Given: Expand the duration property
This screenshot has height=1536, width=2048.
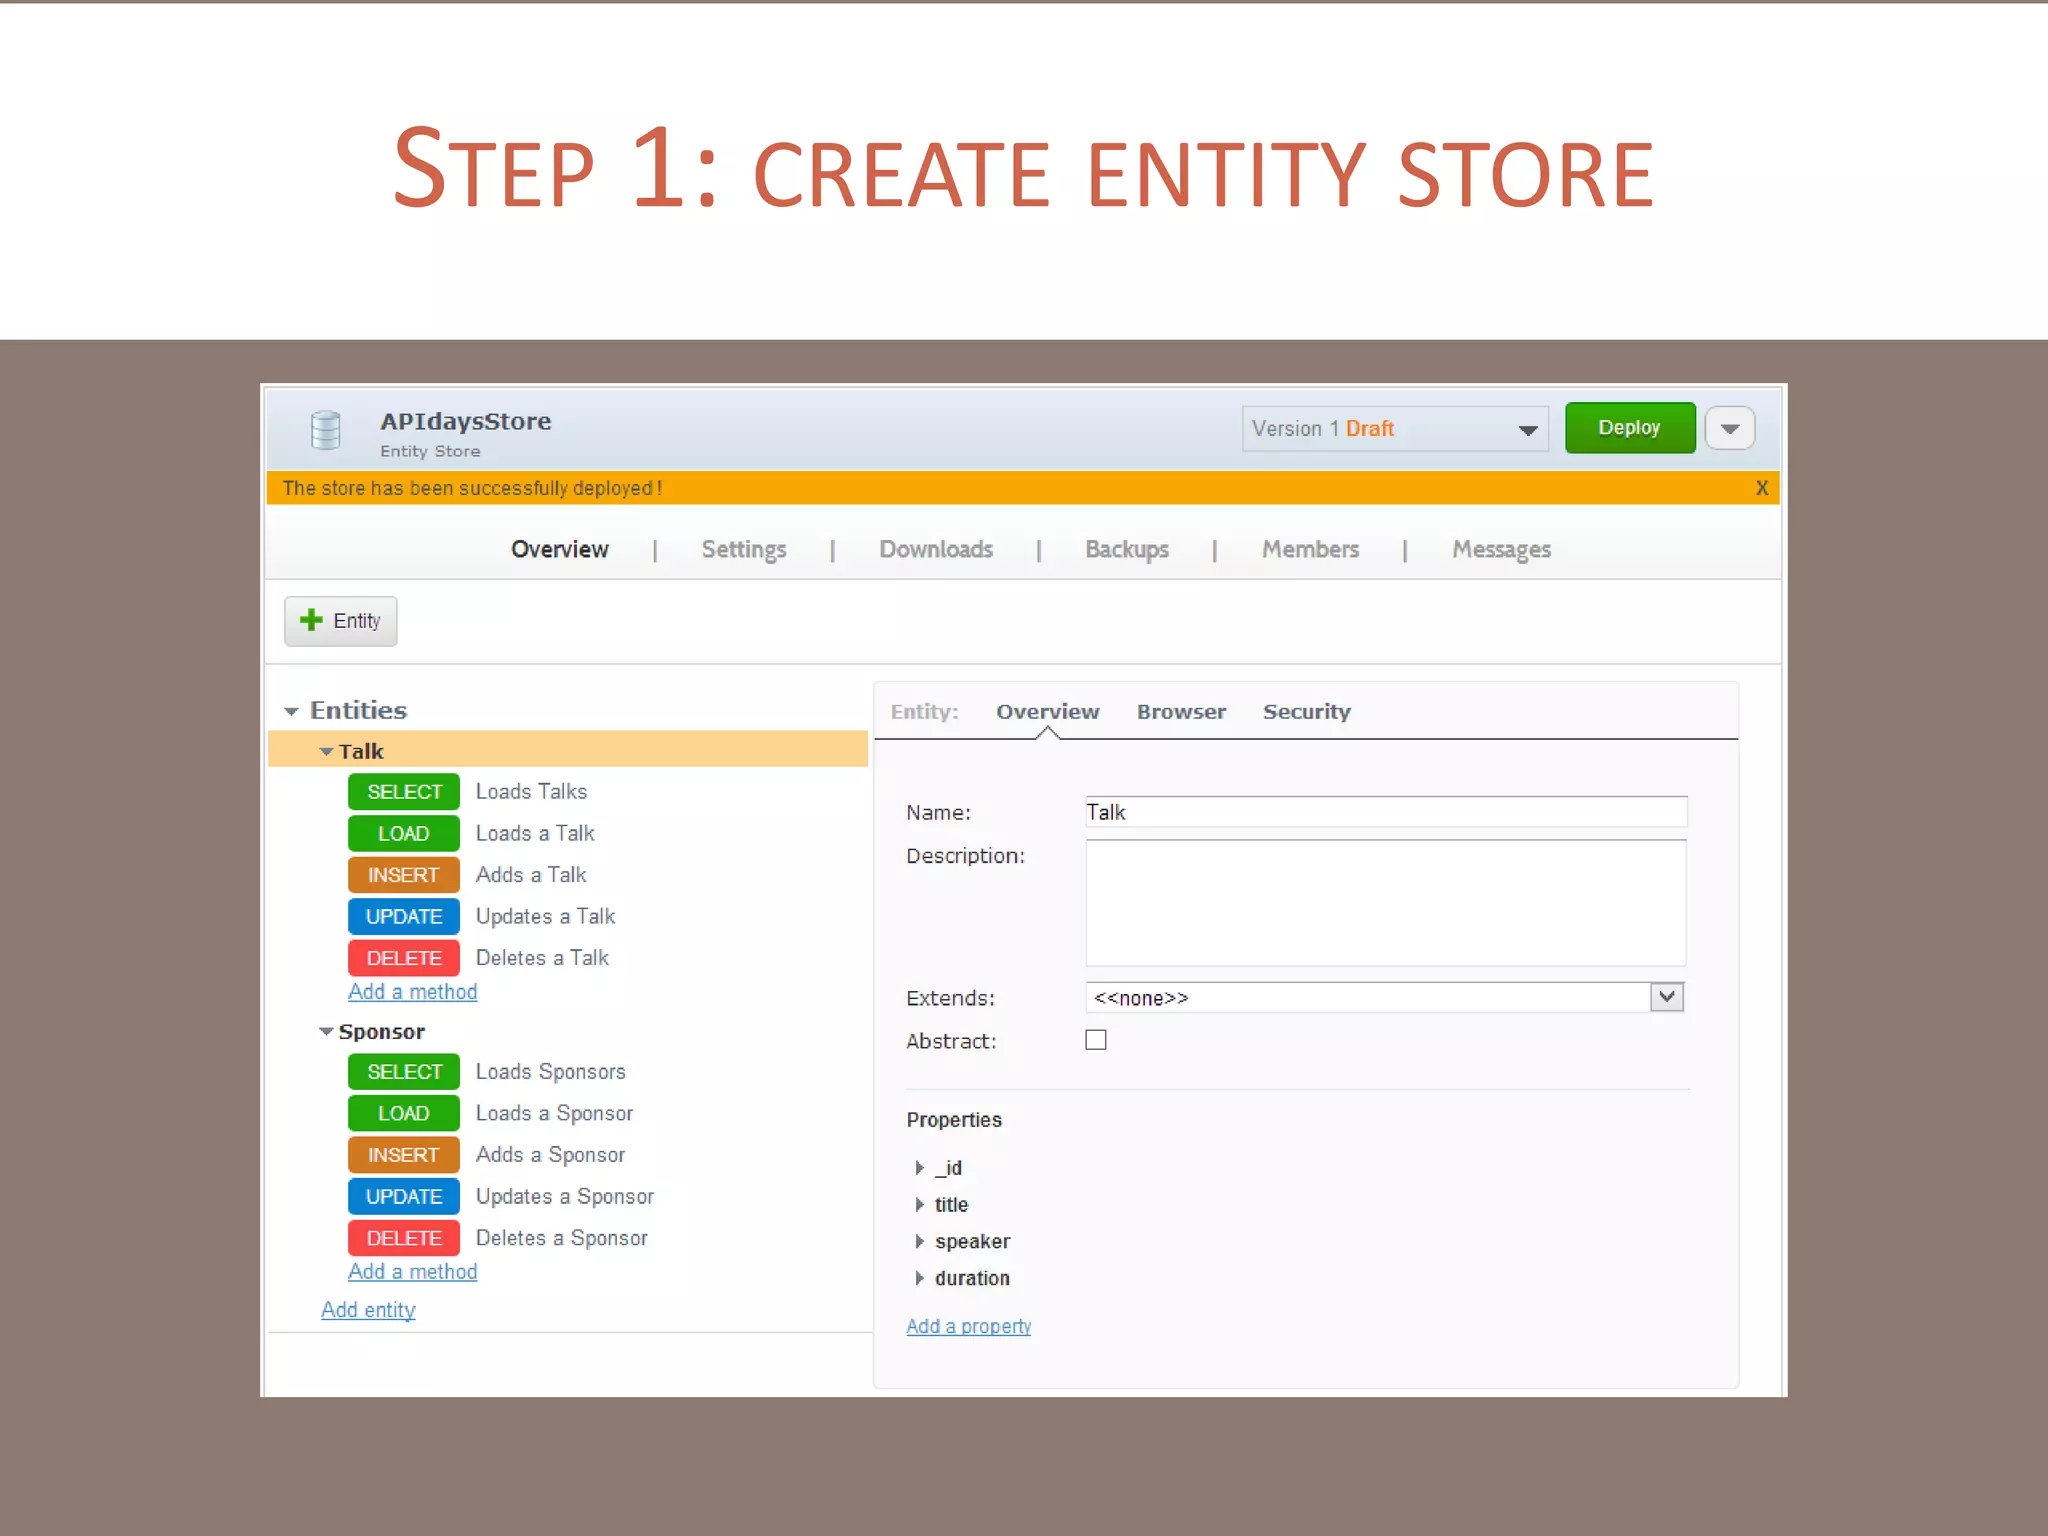Looking at the screenshot, I should click(x=919, y=1278).
